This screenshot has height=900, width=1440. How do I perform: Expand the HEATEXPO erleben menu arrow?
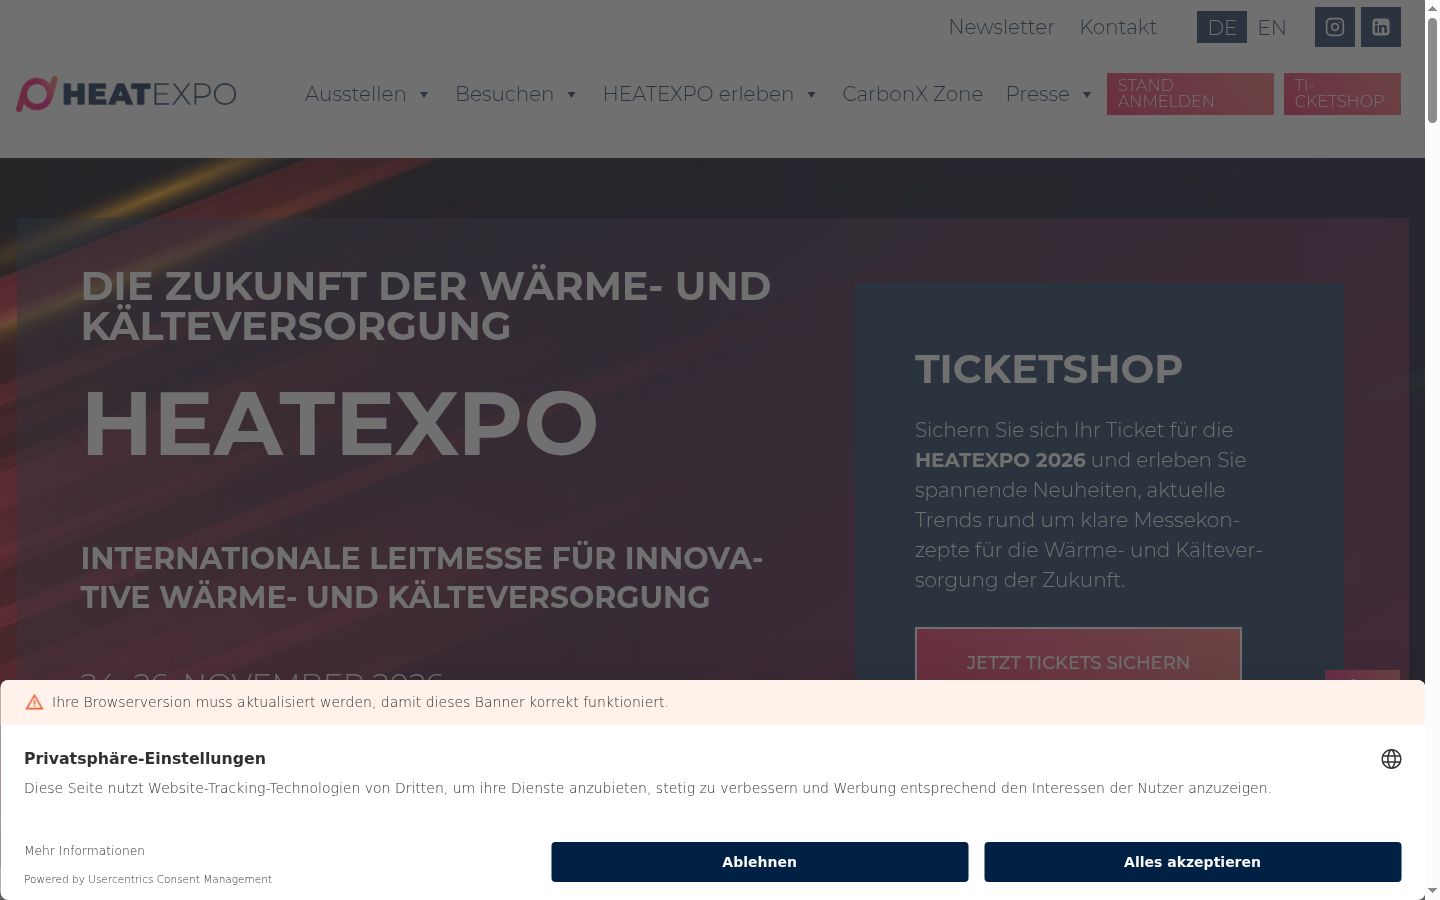pos(812,94)
